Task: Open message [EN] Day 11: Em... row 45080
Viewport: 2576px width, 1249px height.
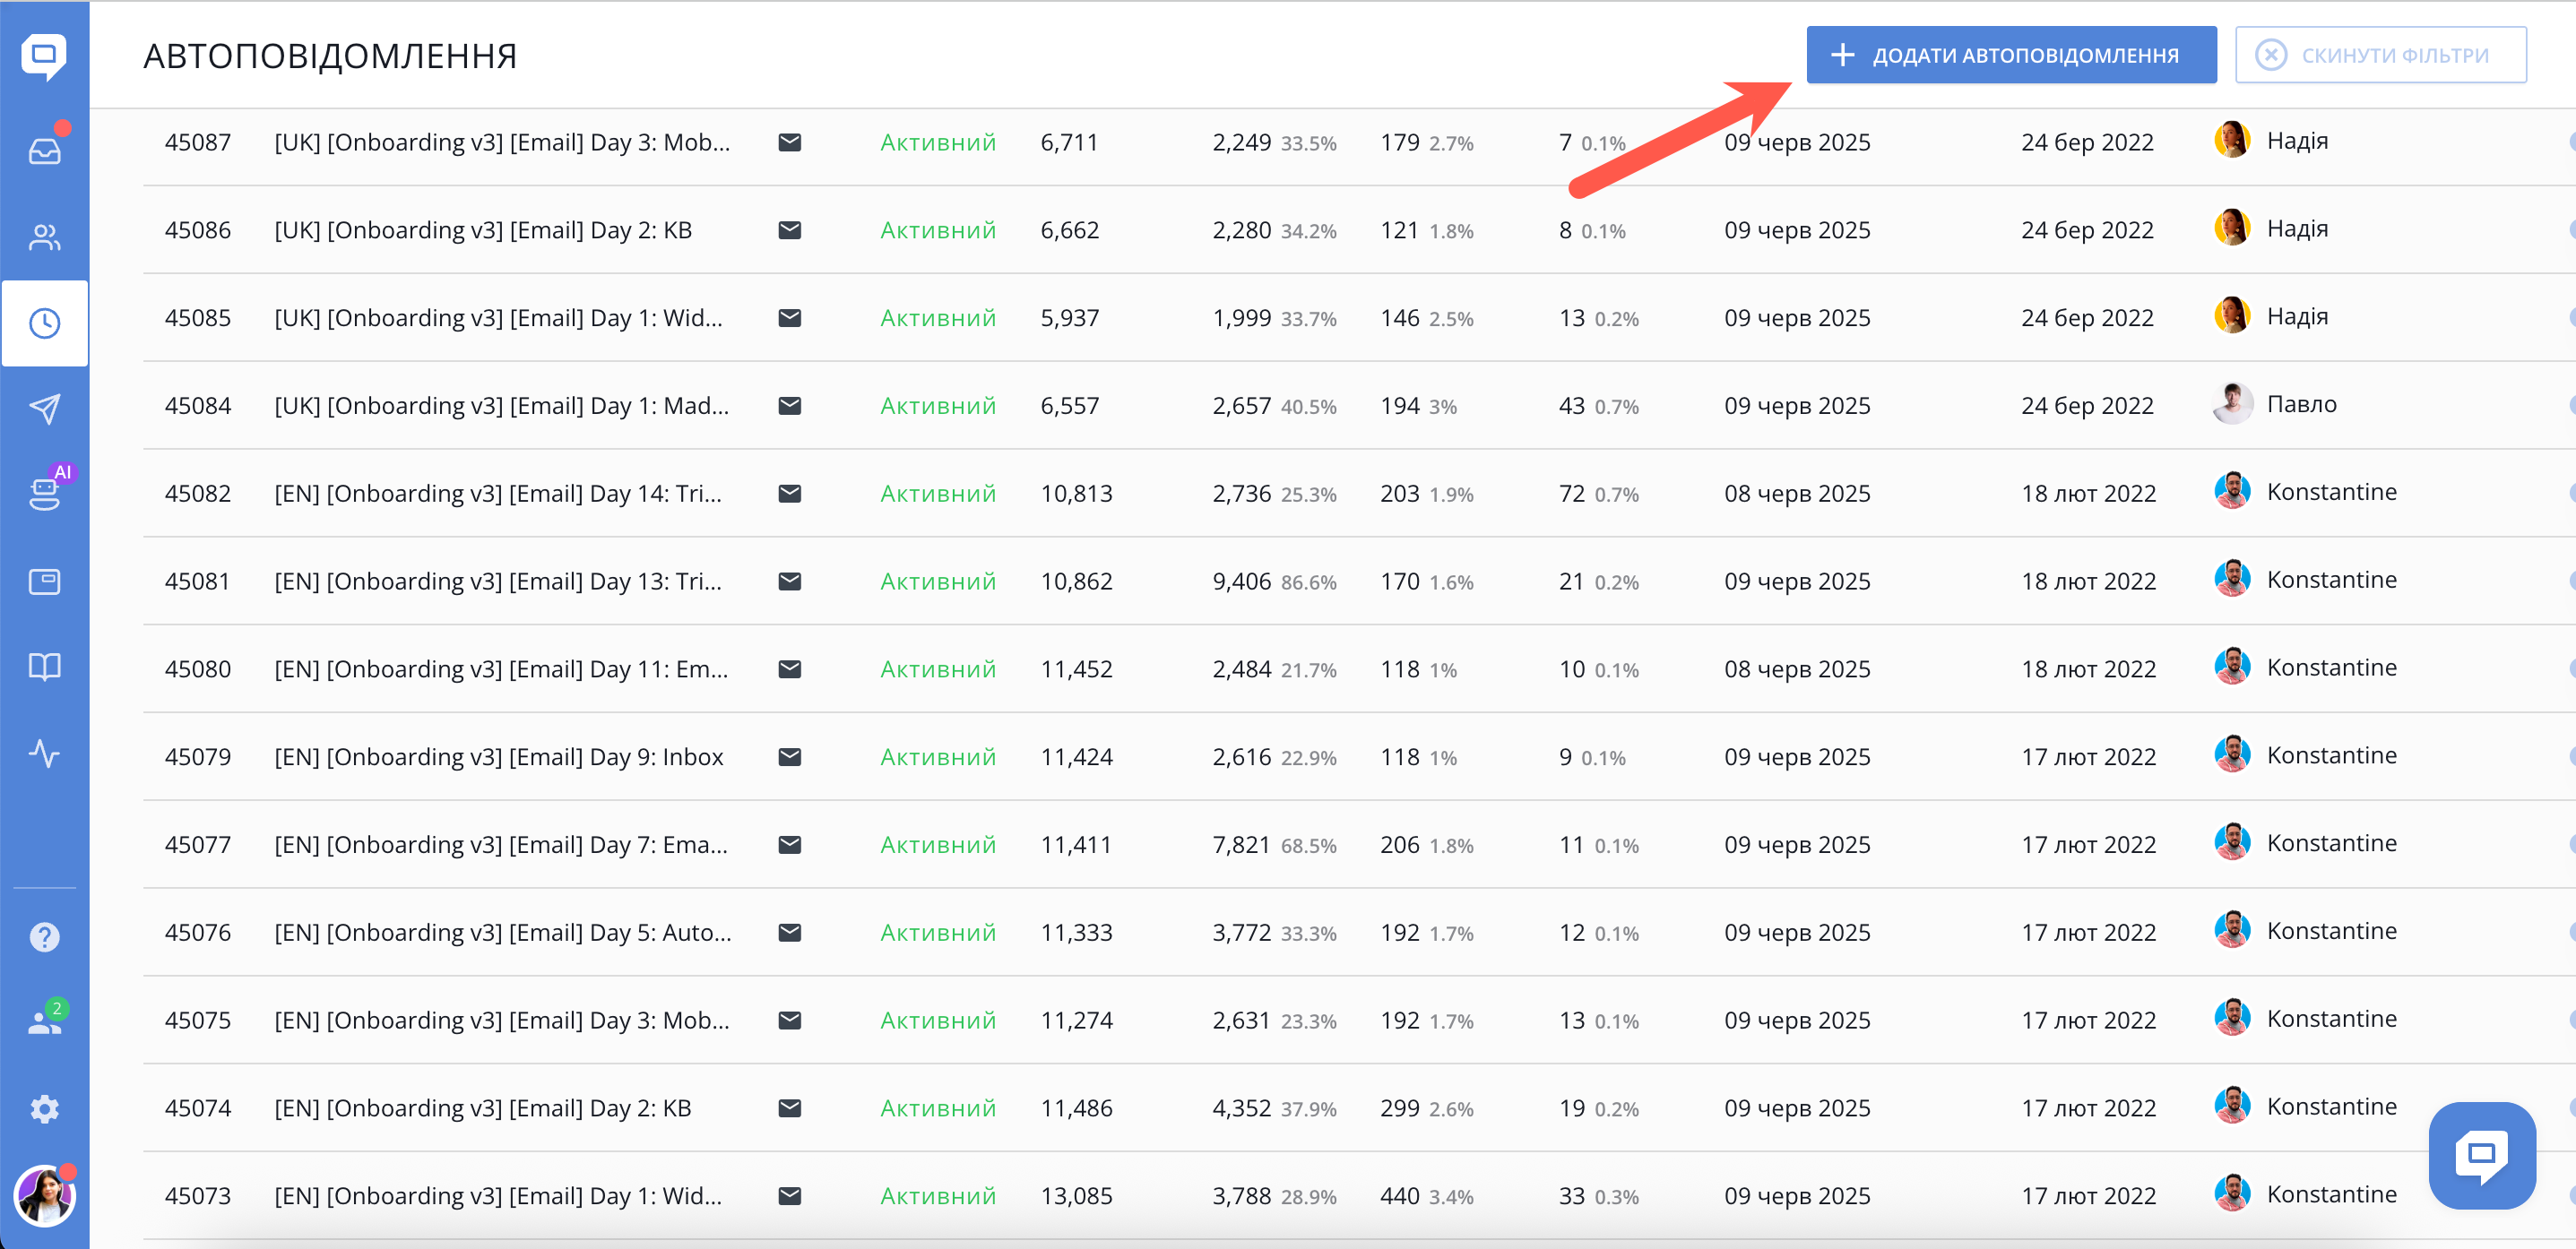Action: [x=501, y=670]
